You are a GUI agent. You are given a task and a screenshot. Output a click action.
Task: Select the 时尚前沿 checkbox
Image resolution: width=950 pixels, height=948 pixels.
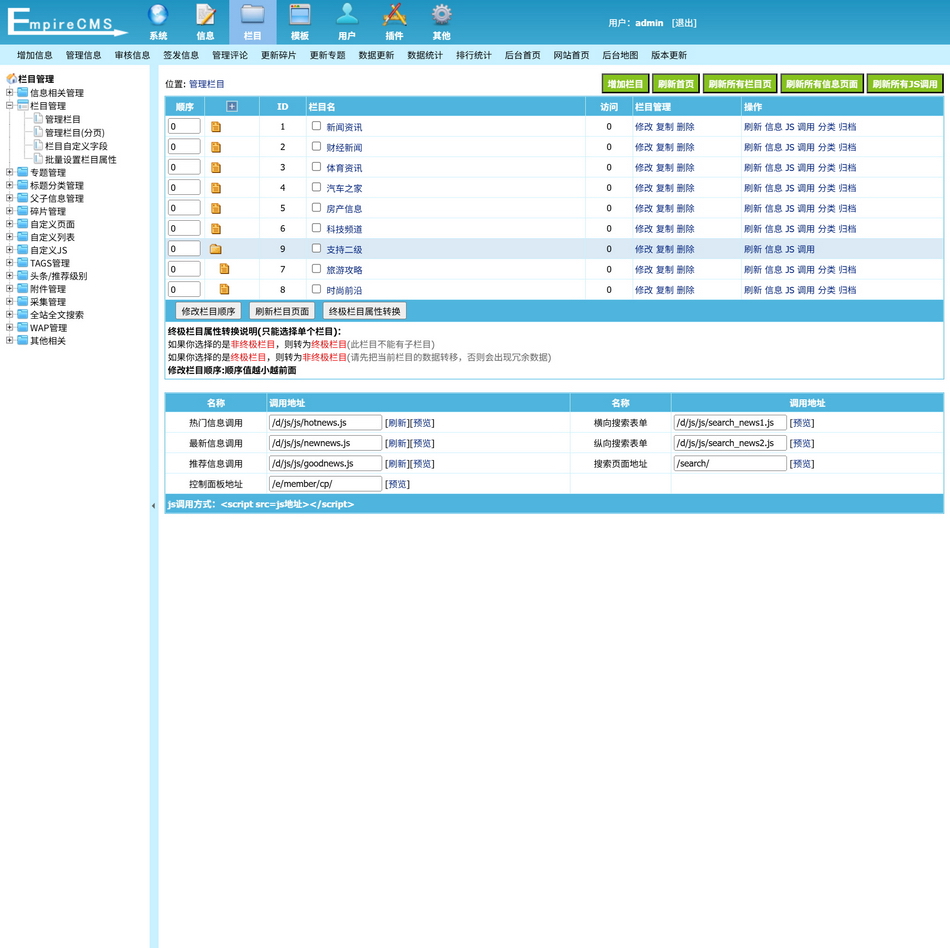pos(316,289)
